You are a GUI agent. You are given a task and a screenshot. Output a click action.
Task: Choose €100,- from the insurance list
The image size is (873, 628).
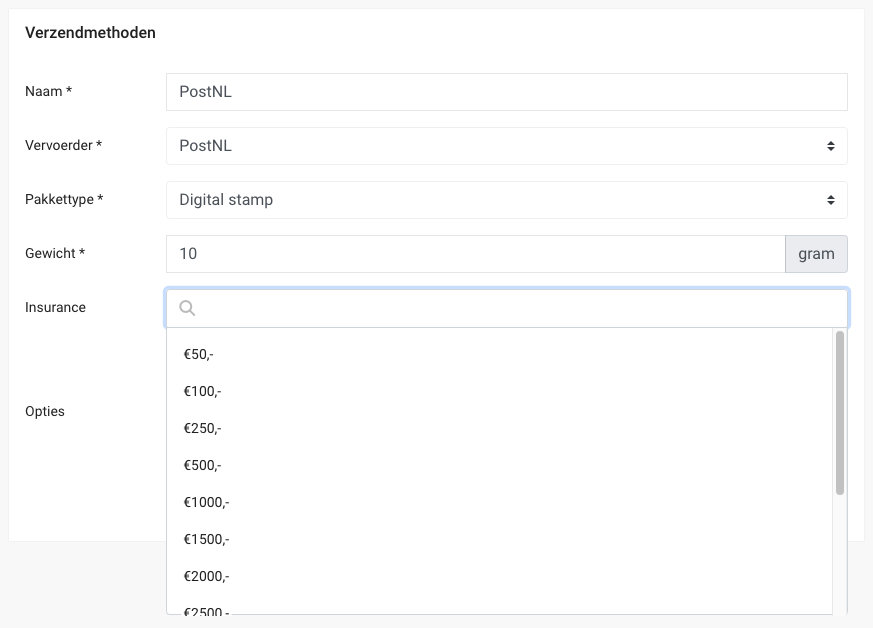click(x=202, y=391)
